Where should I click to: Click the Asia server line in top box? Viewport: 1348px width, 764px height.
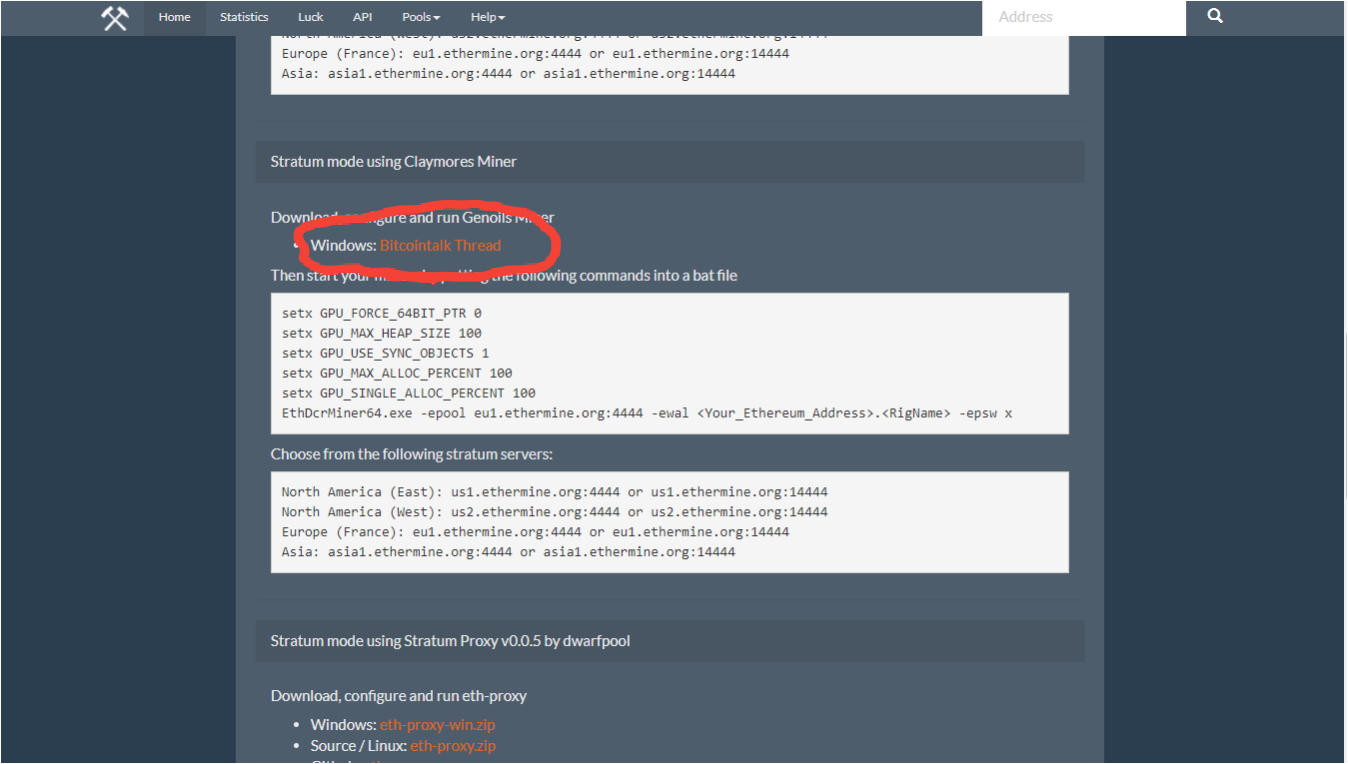[508, 74]
